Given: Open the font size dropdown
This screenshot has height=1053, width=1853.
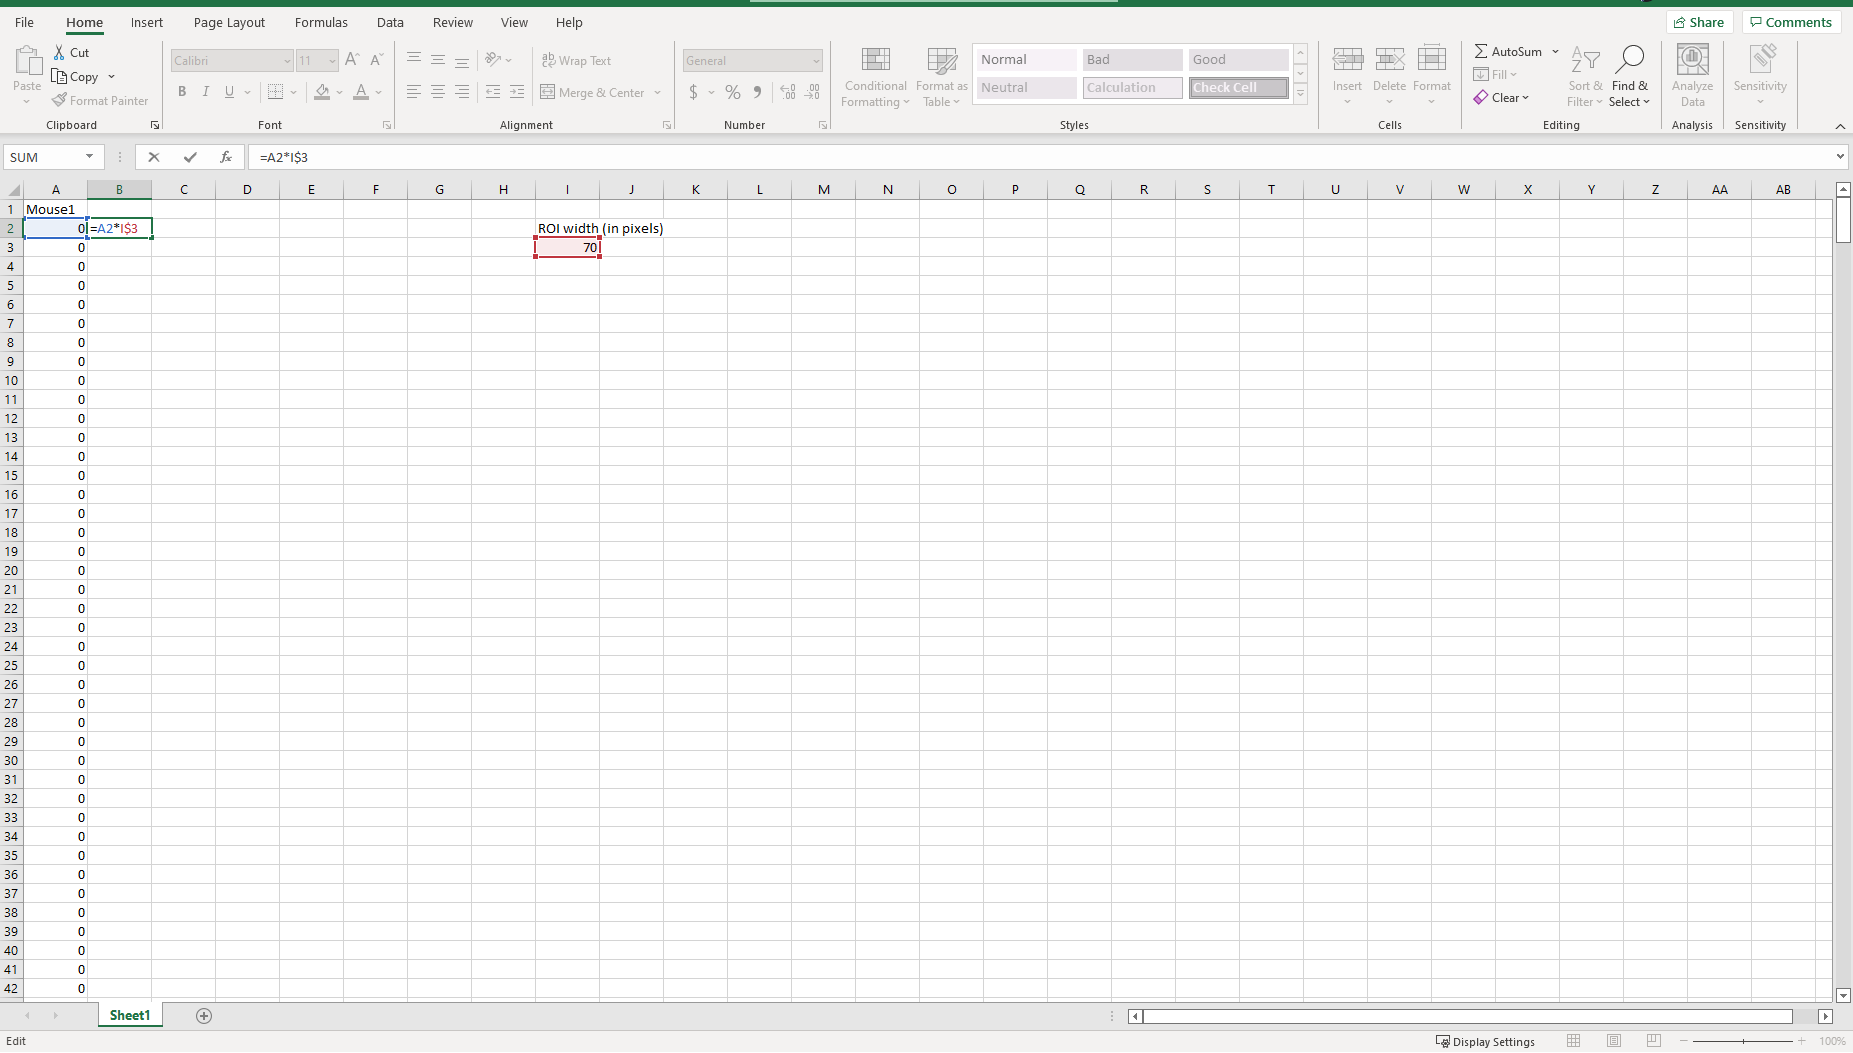Looking at the screenshot, I should 332,61.
